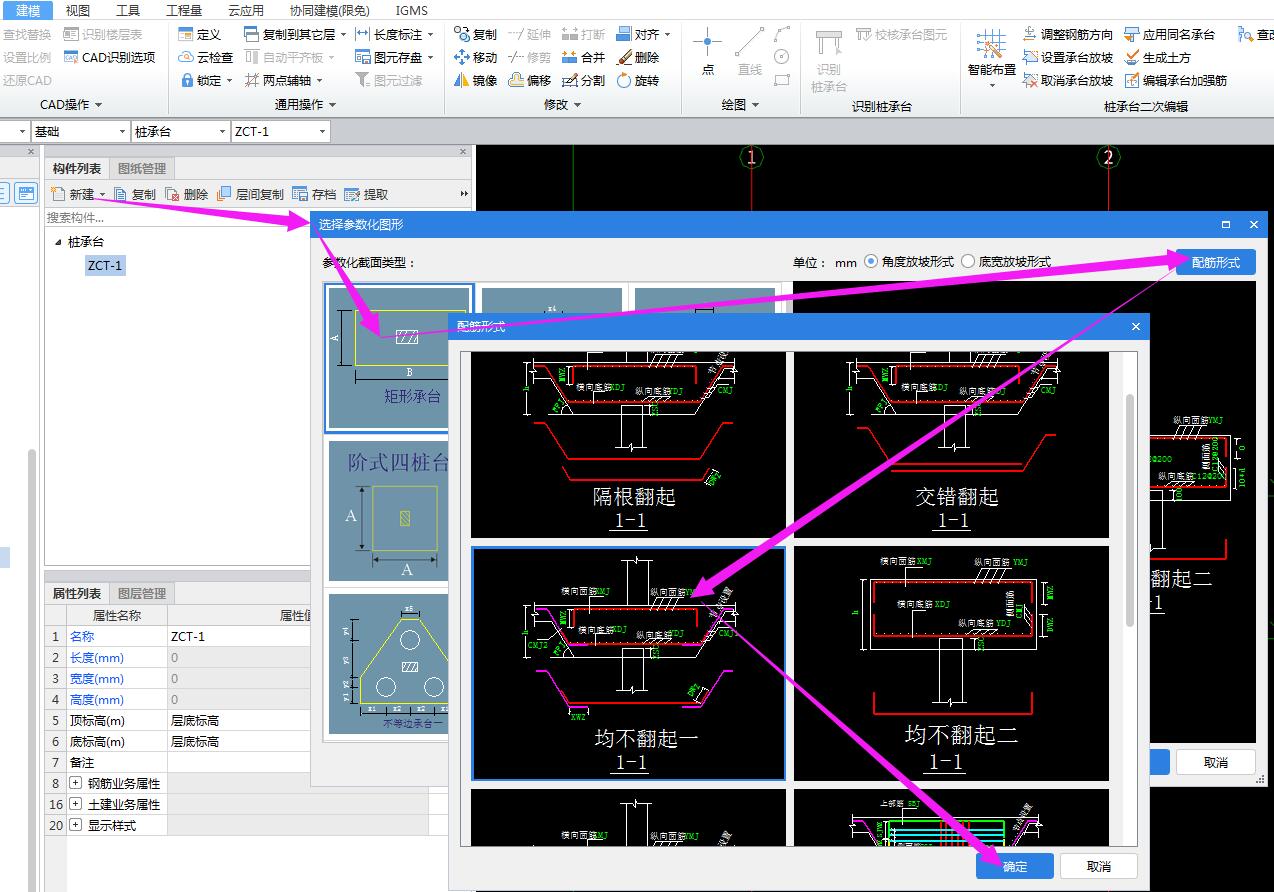
Task: Click the 删除 delete tool in ribbon
Action: click(x=638, y=57)
